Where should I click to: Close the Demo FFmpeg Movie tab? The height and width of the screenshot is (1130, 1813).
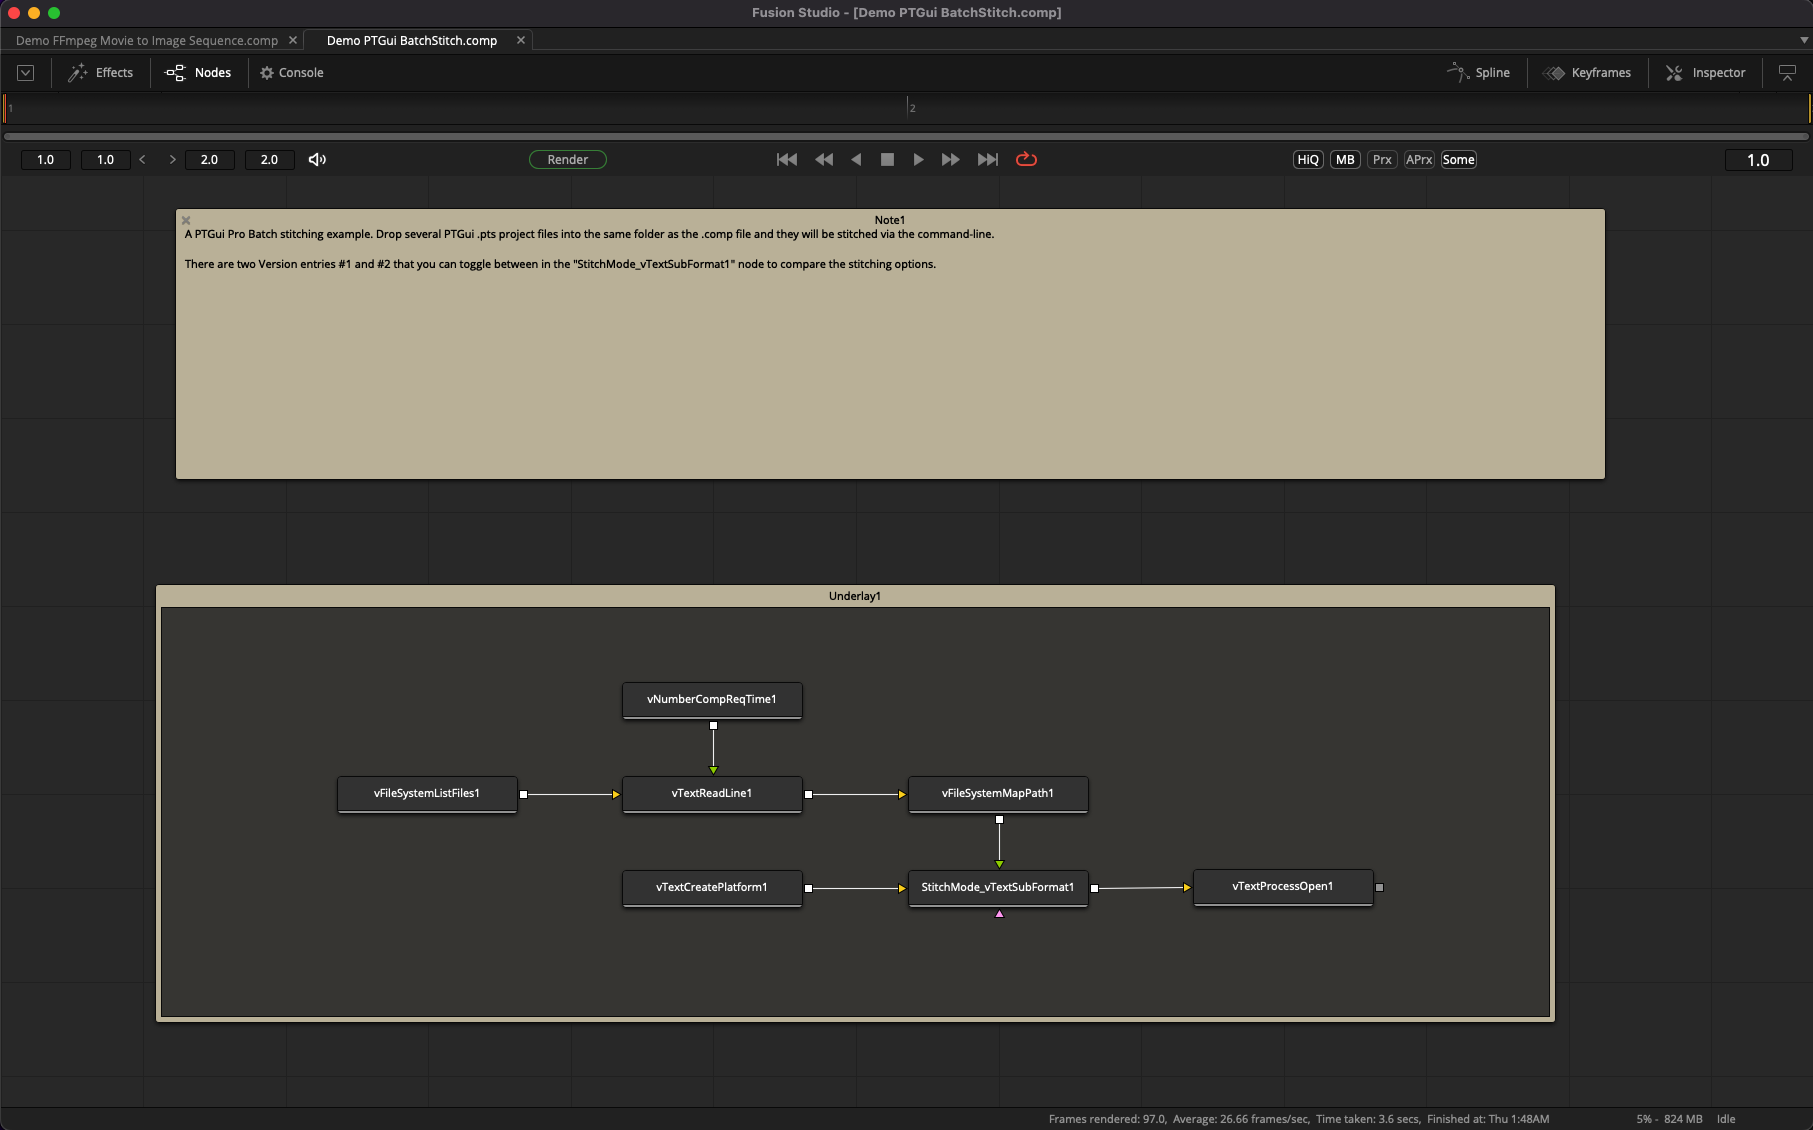[293, 41]
